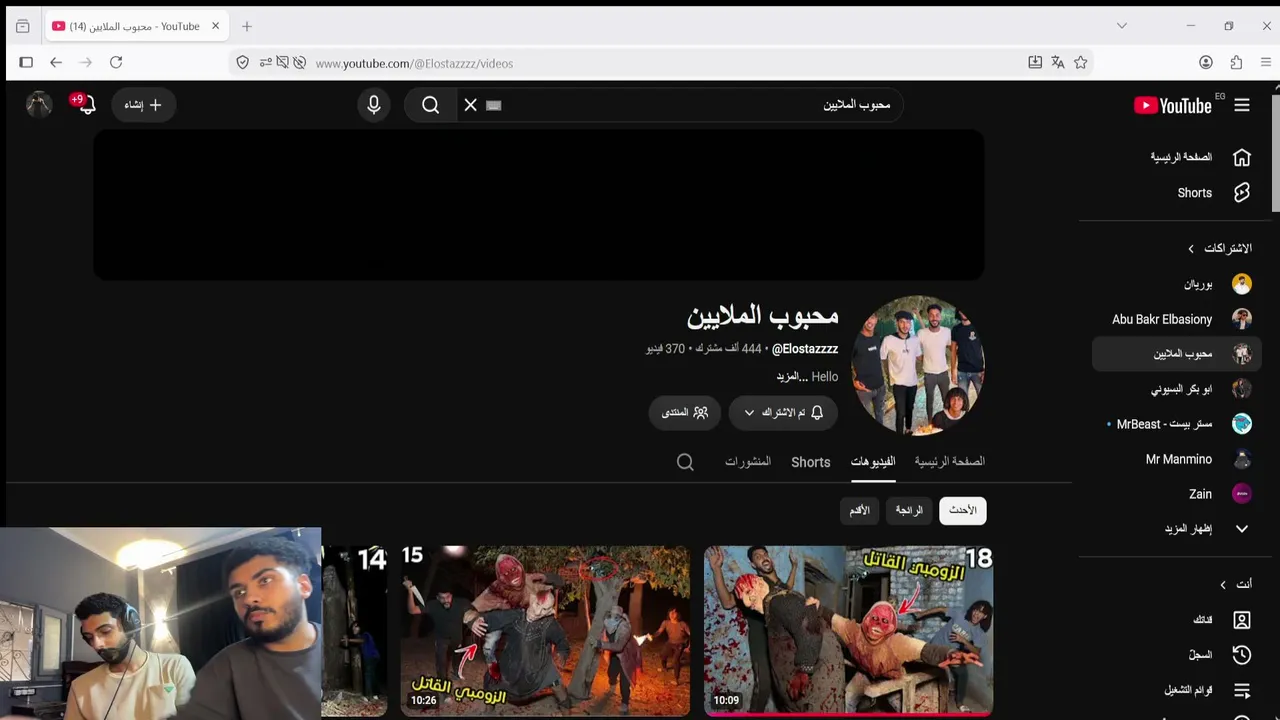Click the install/save page icon in address bar
Screen dimensions: 1280x720
click(1035, 62)
